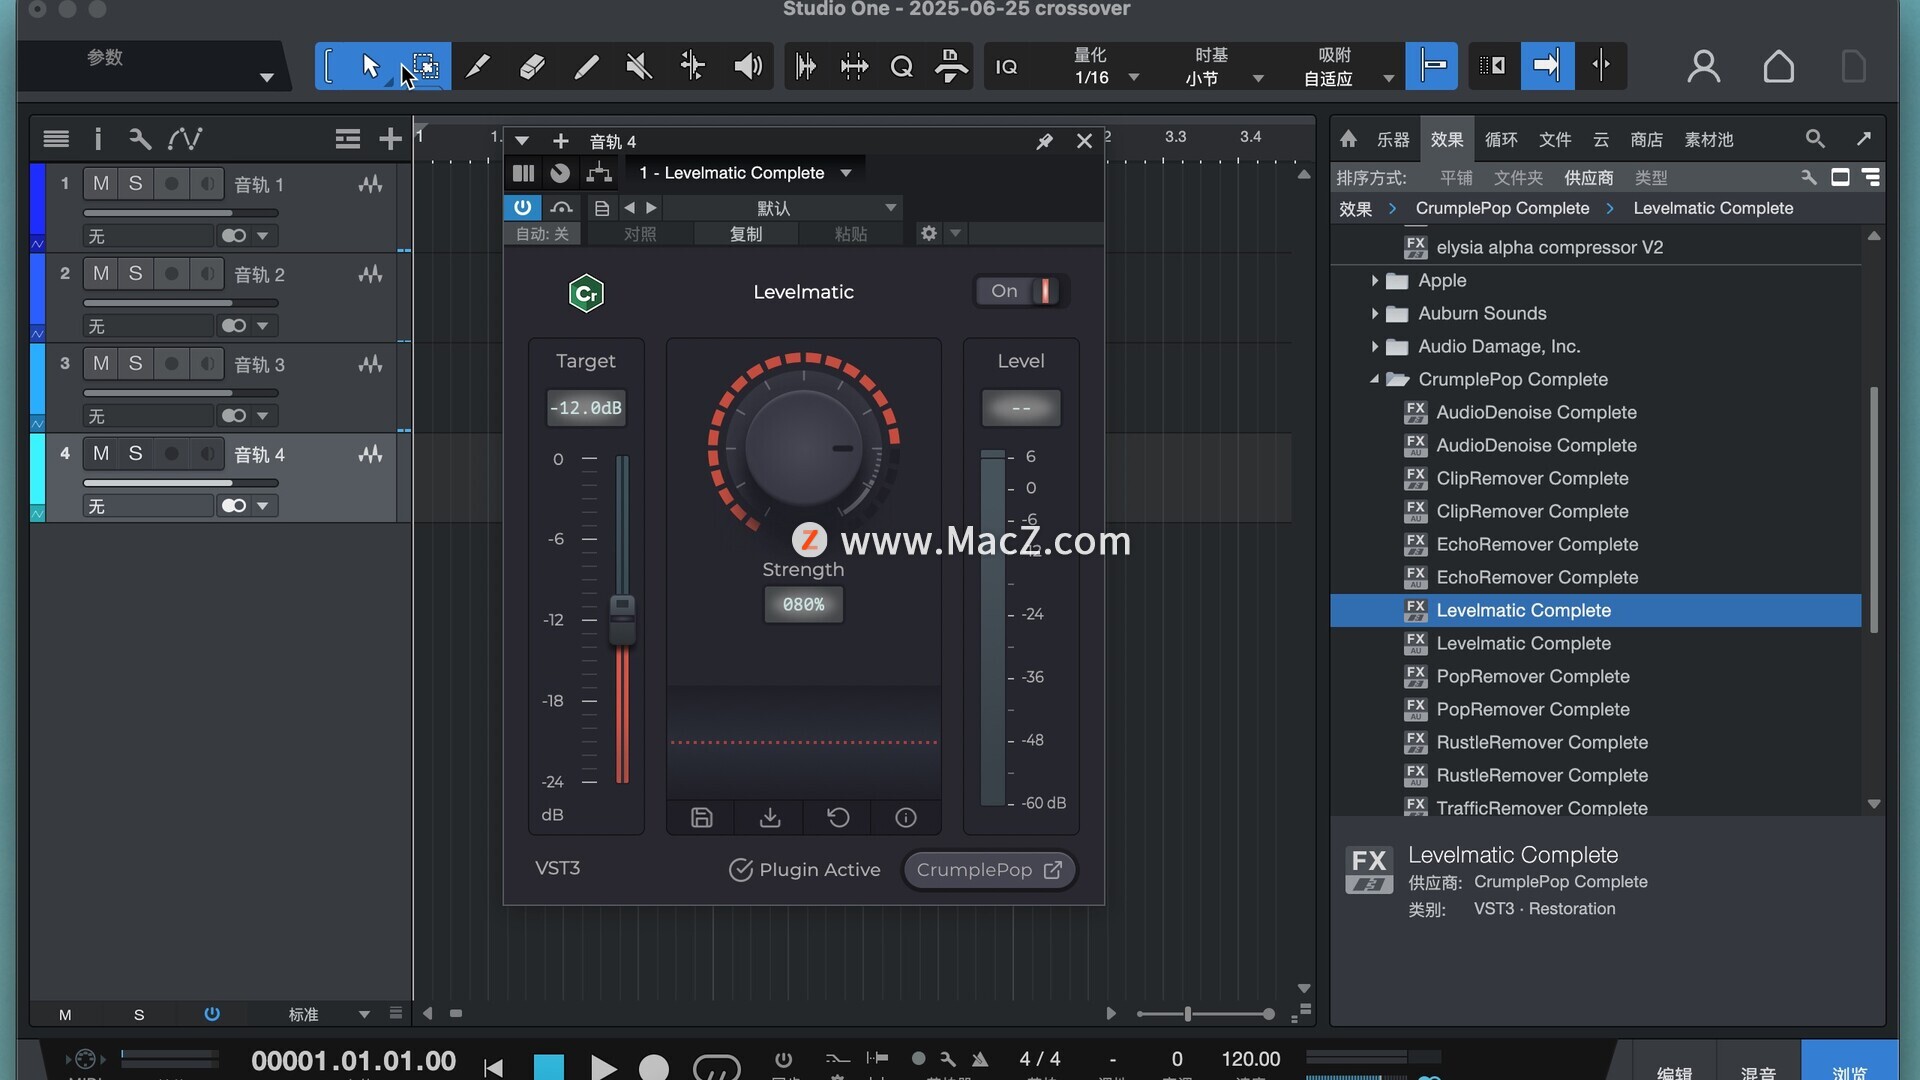1920x1080 pixels.
Task: Show automation curve icon in track header
Action: 185,139
